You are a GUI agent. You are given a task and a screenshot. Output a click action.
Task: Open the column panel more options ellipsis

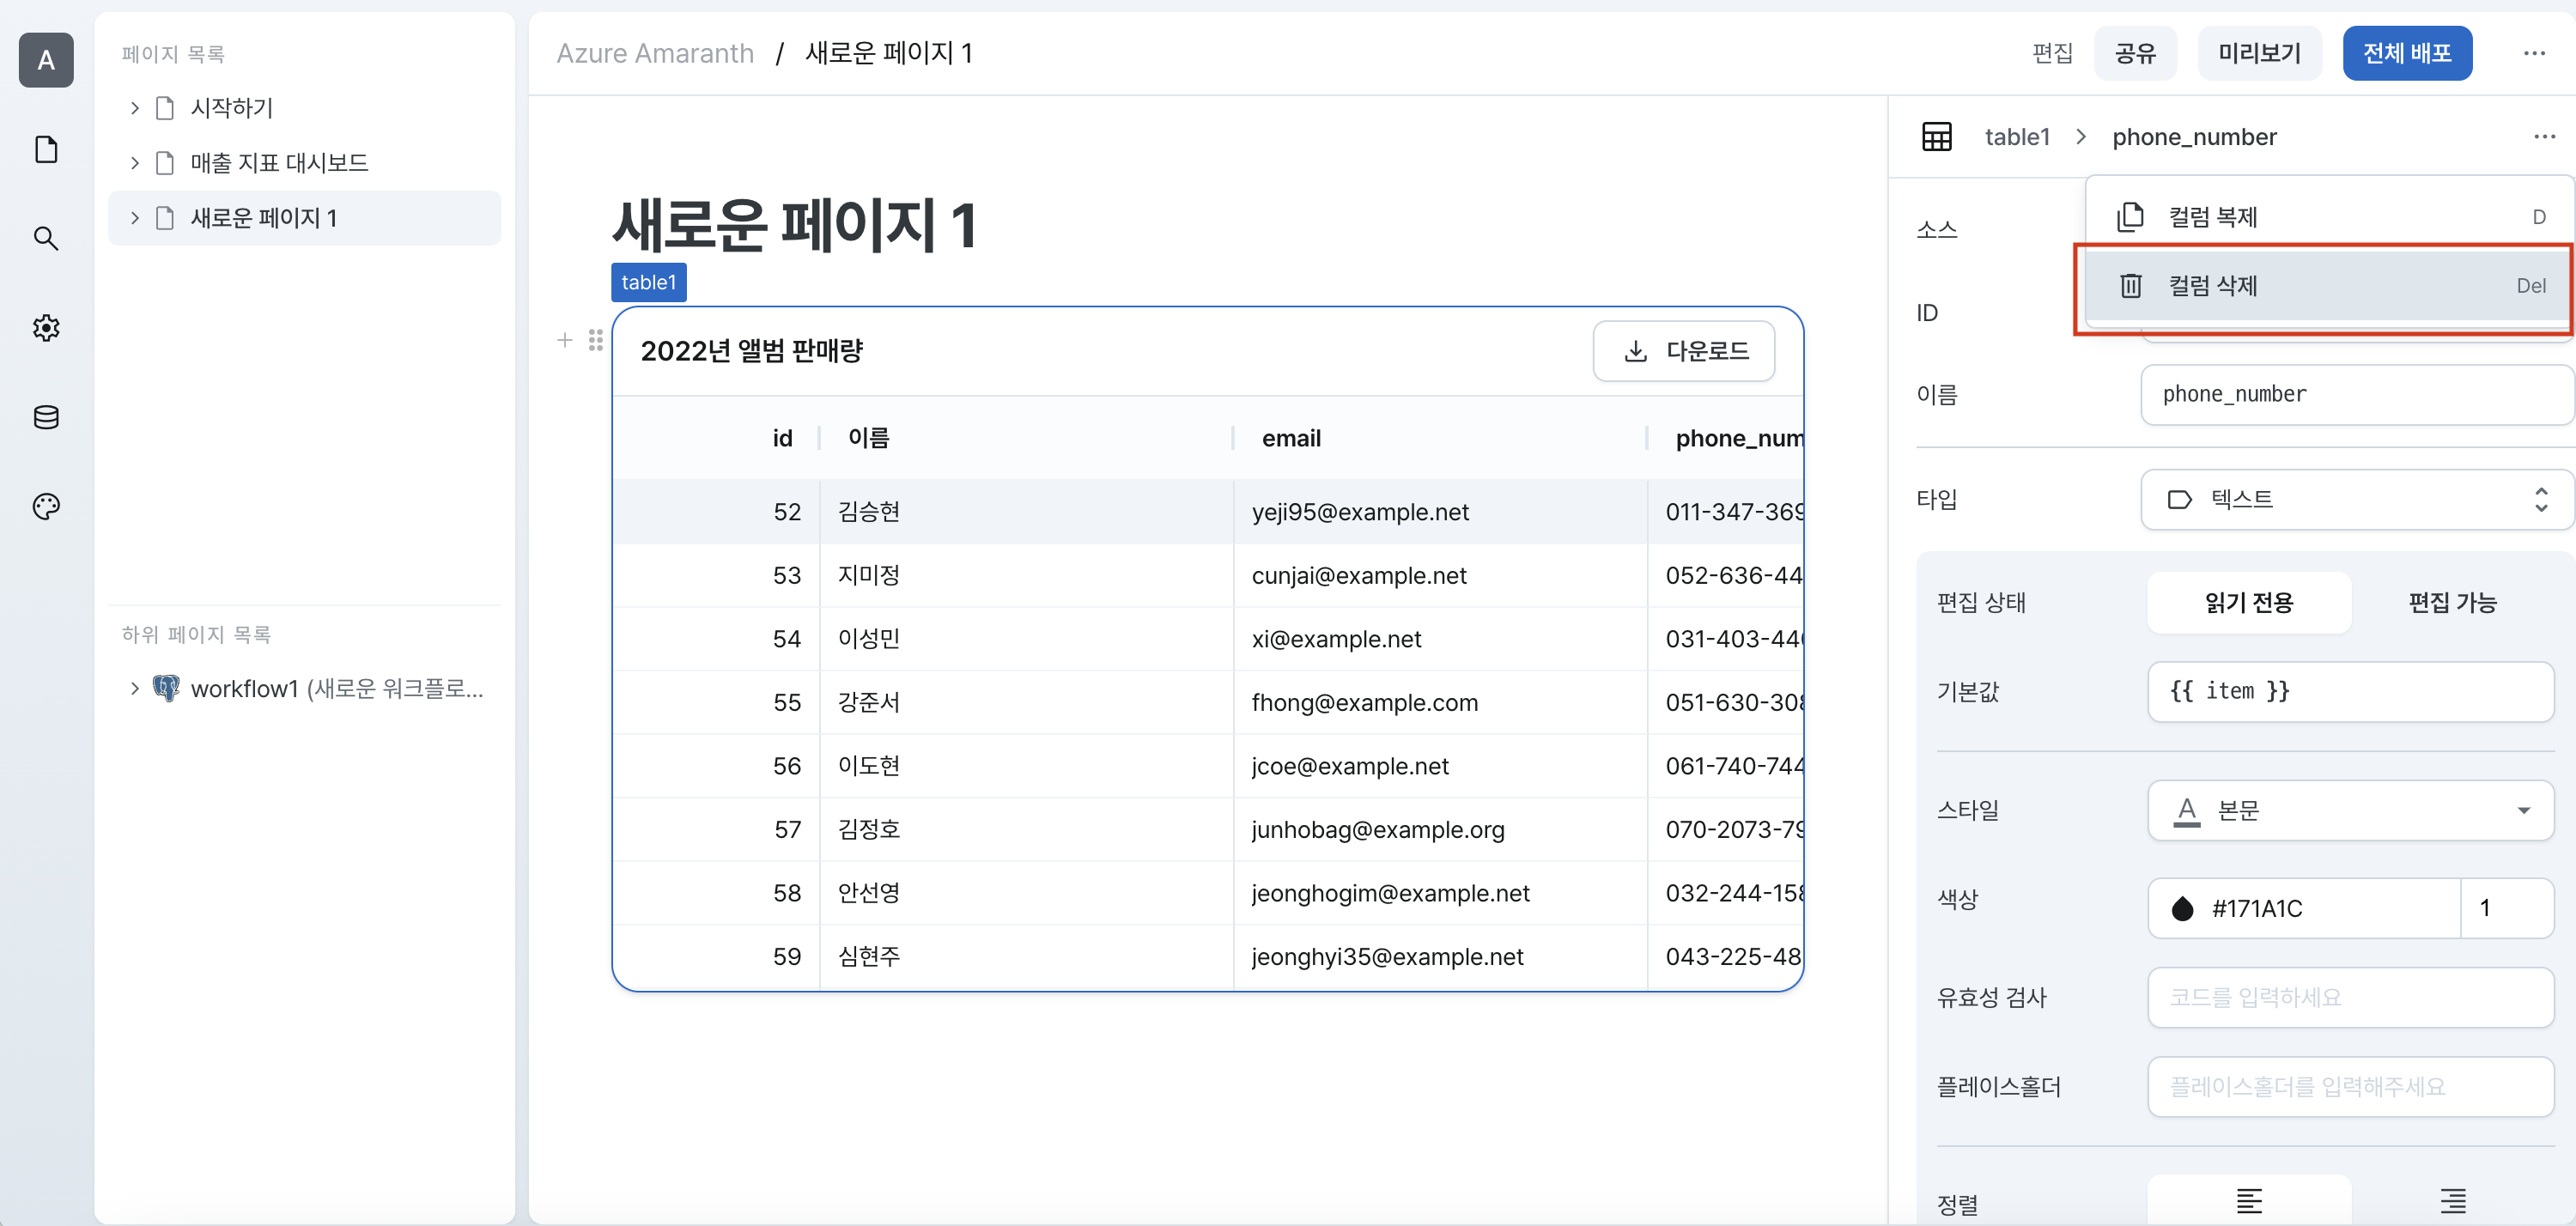(2544, 137)
